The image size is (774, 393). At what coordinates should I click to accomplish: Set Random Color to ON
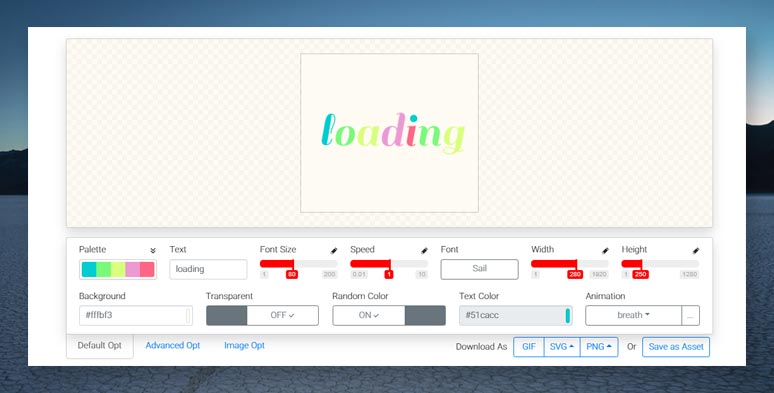[x=369, y=315]
